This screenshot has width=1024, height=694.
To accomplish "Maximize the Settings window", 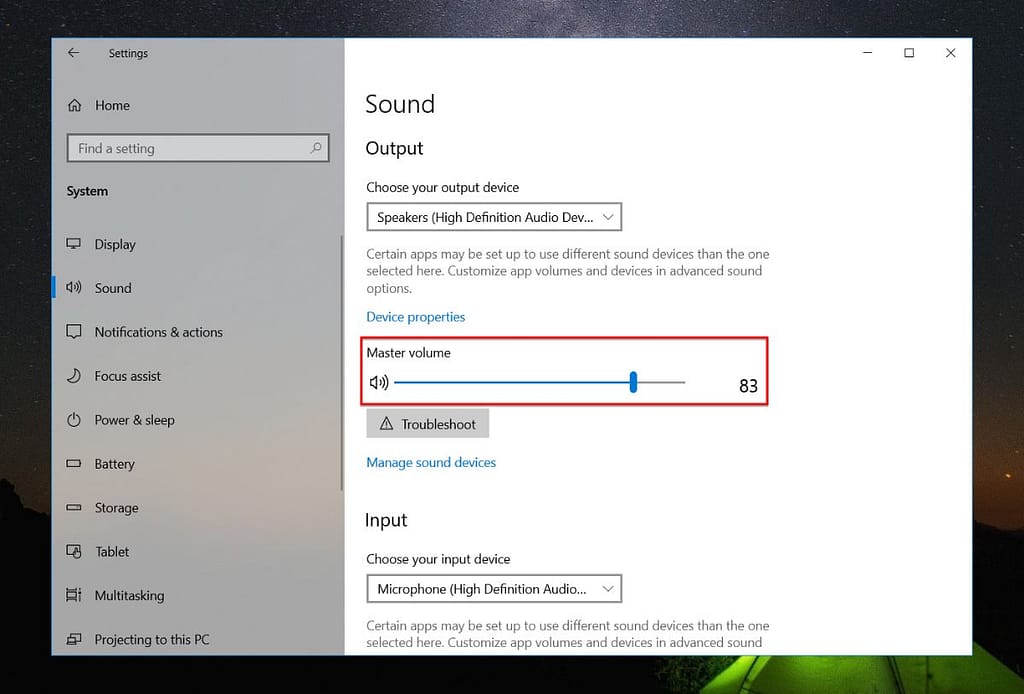I will [x=909, y=53].
